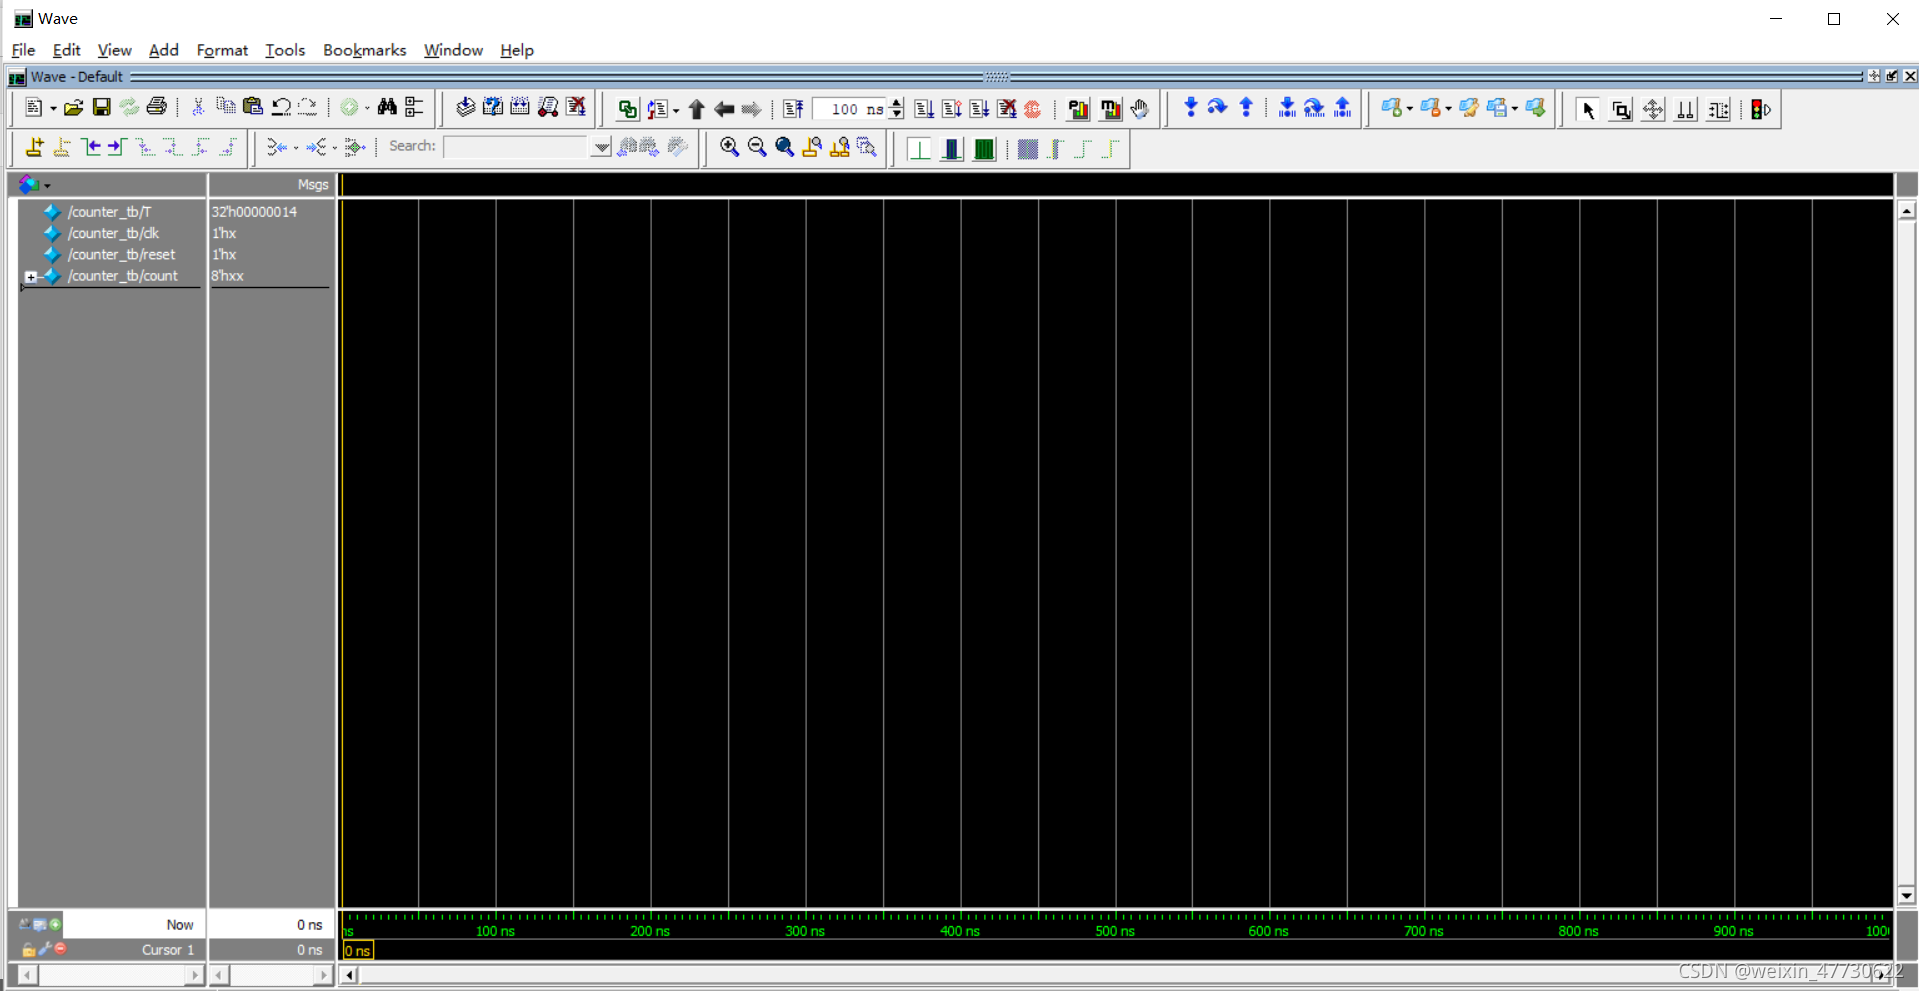This screenshot has width=1919, height=991.
Task: Open the contains-layout dropdown next to compile
Action: (676, 110)
